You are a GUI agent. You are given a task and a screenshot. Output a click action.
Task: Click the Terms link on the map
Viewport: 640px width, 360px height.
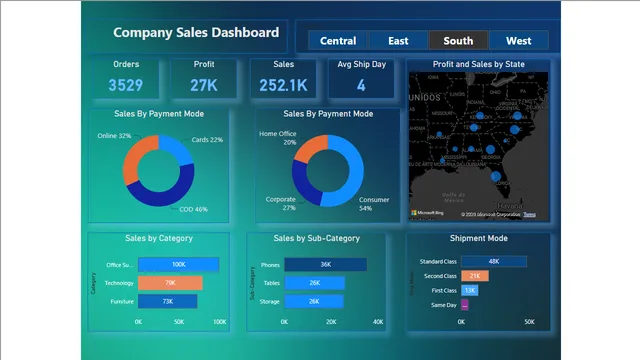[x=529, y=214]
